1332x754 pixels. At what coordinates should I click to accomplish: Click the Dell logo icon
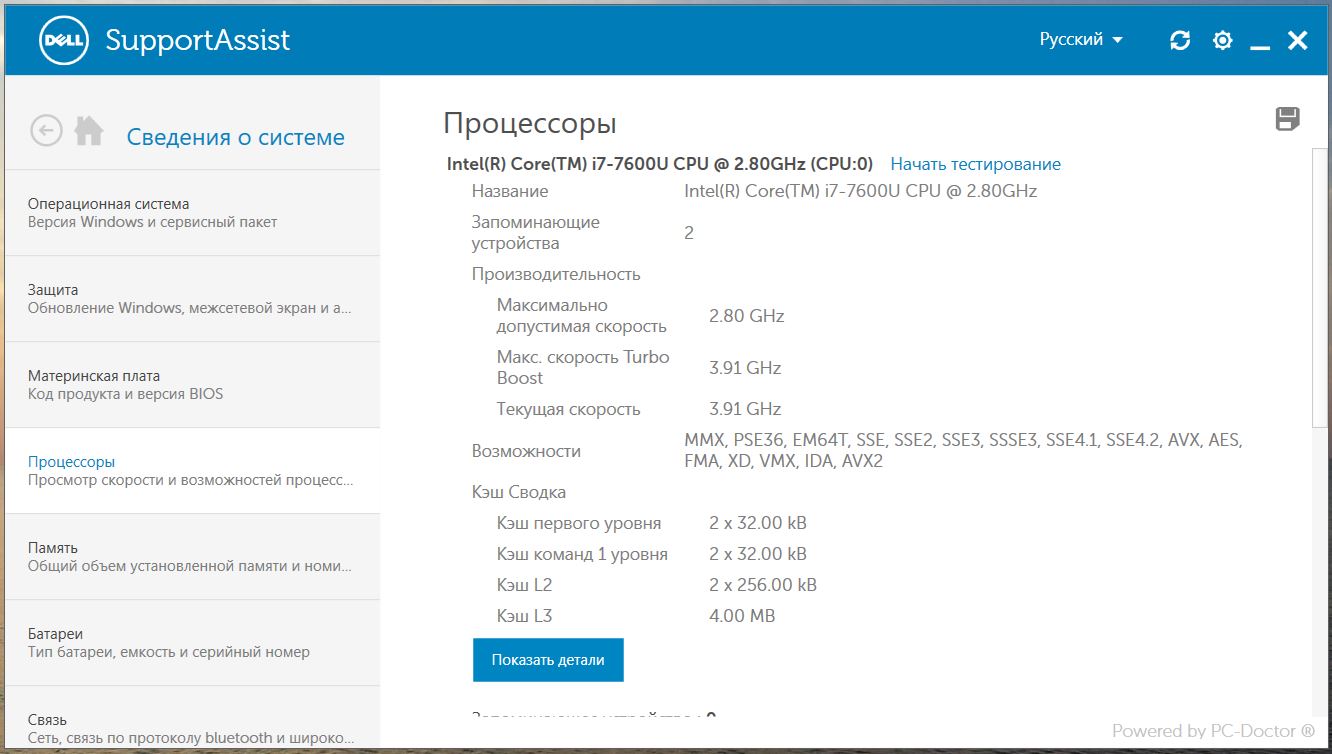point(64,40)
